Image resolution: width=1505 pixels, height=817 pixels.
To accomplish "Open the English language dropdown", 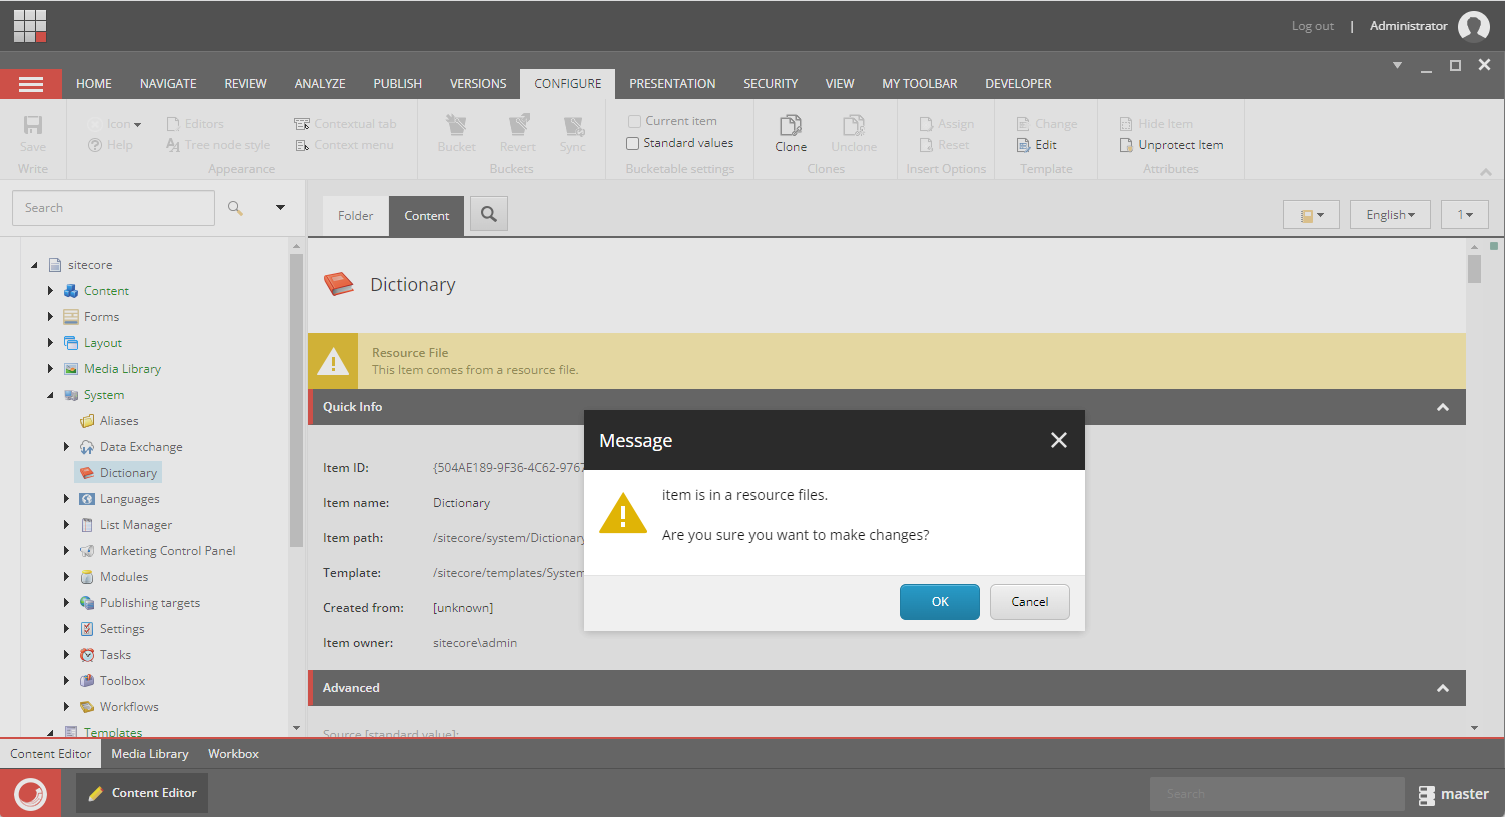I will coord(1390,215).
